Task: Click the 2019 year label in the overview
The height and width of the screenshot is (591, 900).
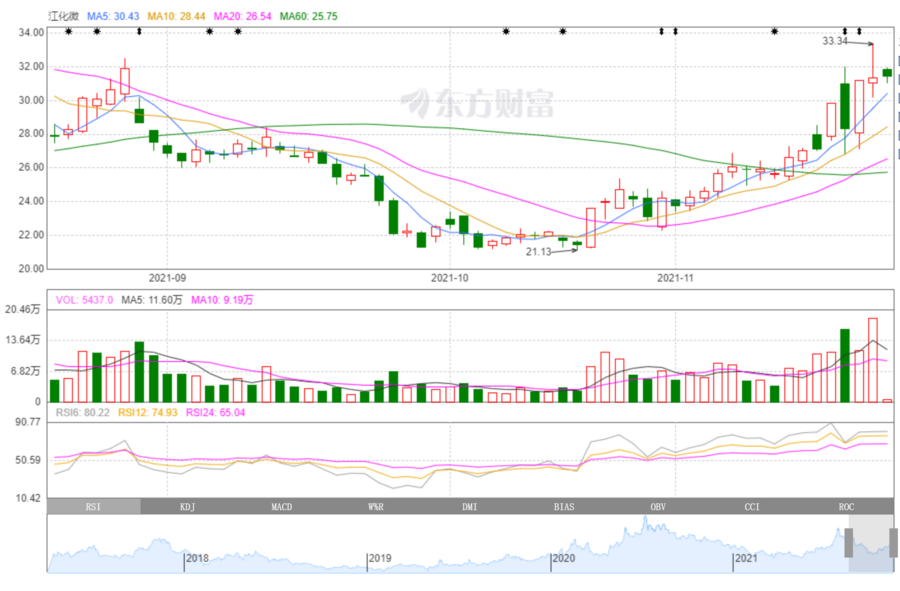Action: (x=380, y=558)
